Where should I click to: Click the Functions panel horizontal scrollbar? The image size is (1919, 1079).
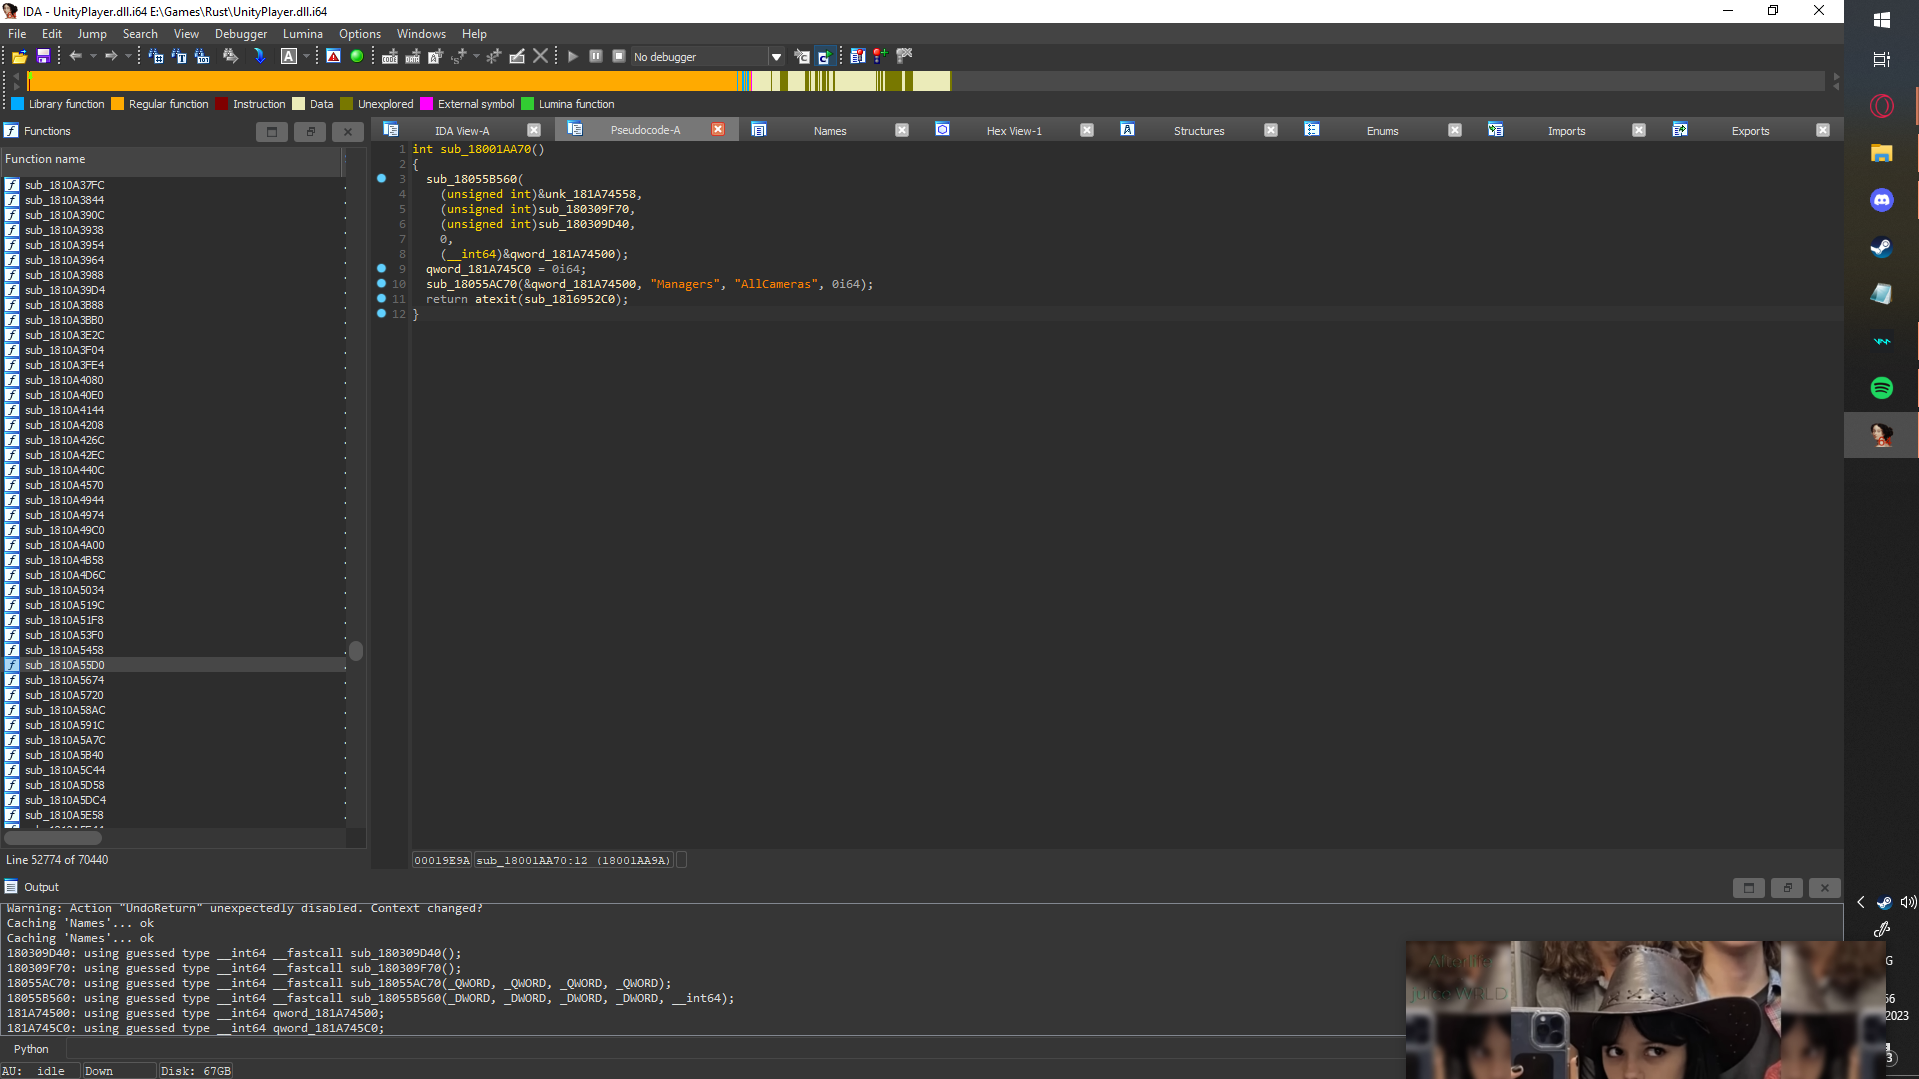click(x=53, y=838)
